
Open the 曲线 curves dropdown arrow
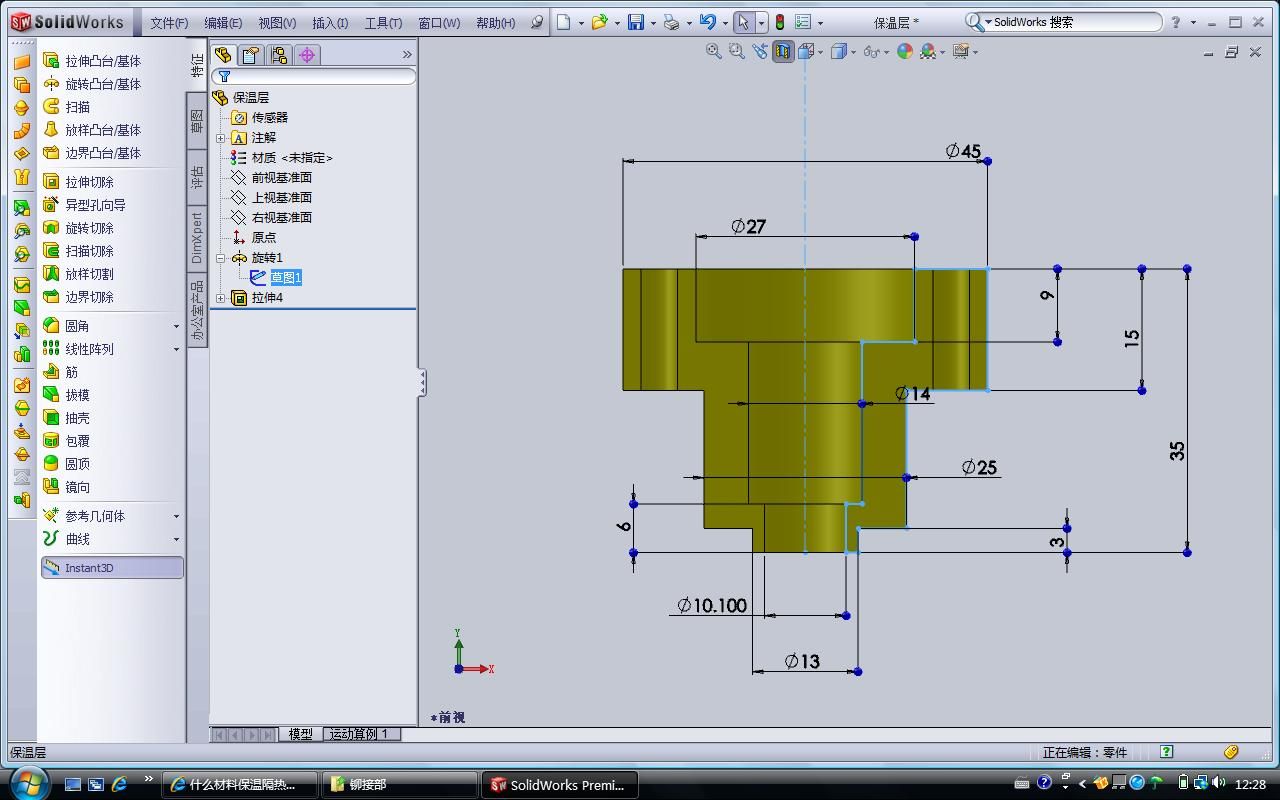[x=176, y=539]
